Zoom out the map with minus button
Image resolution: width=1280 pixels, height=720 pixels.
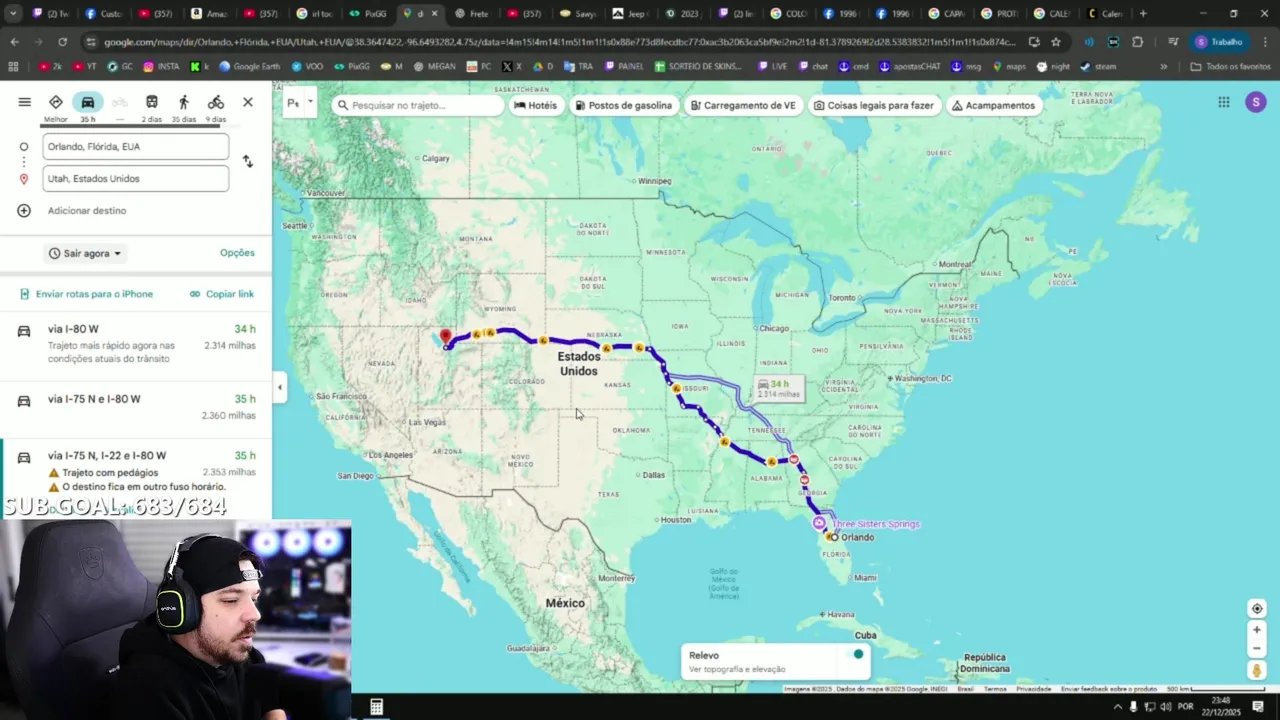1257,648
